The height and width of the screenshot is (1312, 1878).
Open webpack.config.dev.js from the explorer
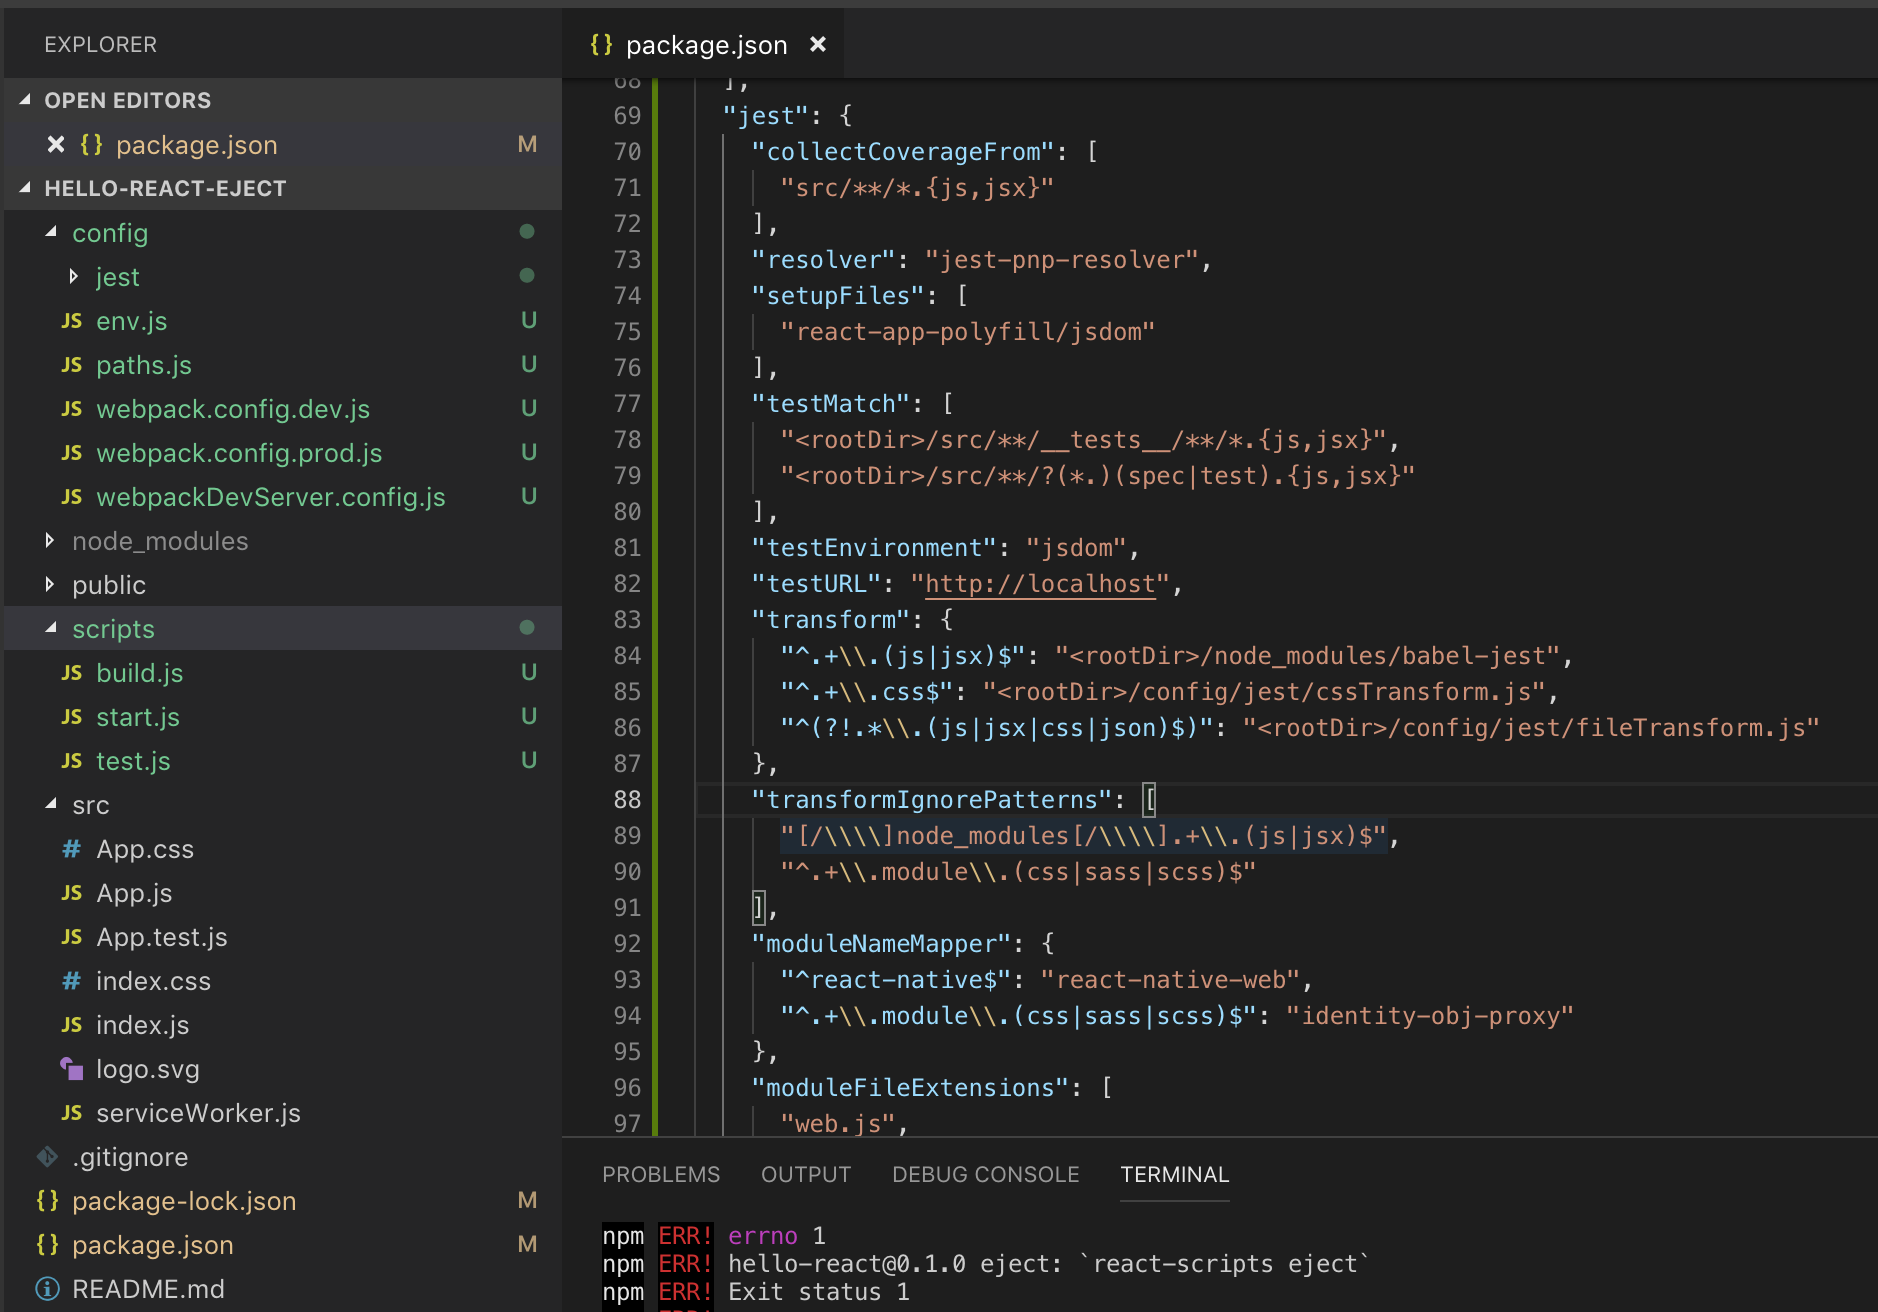[232, 409]
